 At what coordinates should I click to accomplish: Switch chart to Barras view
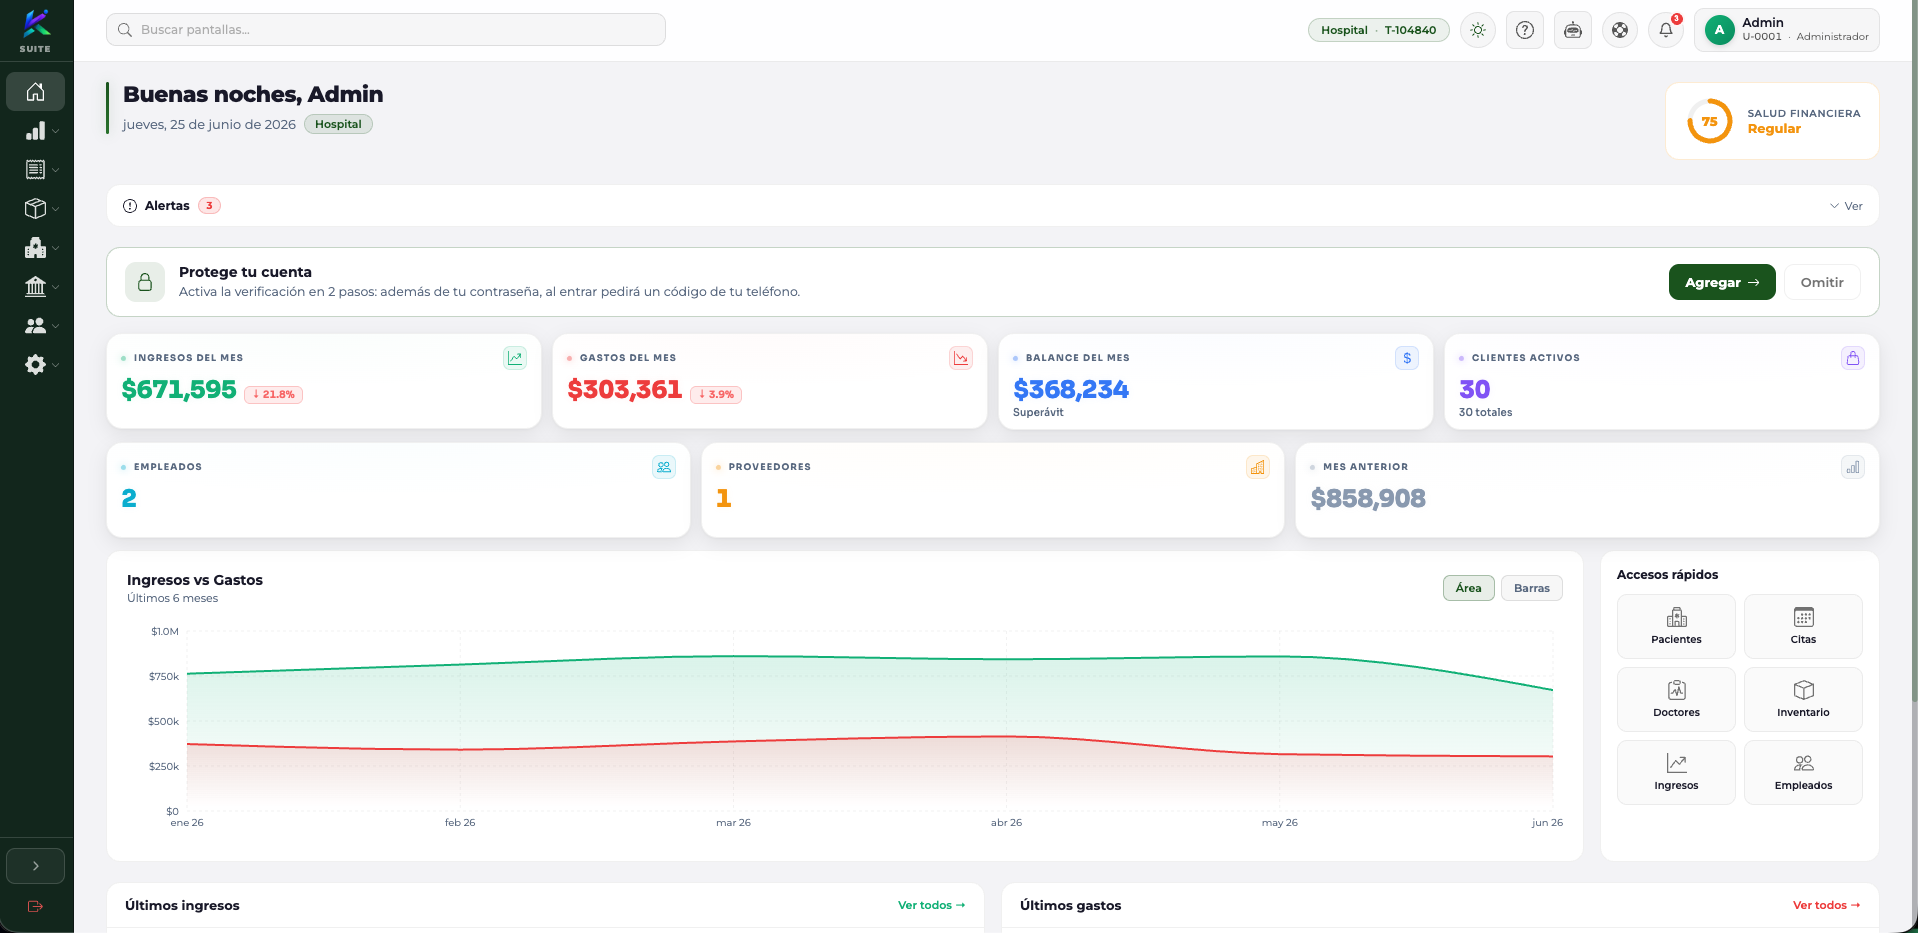coord(1531,588)
